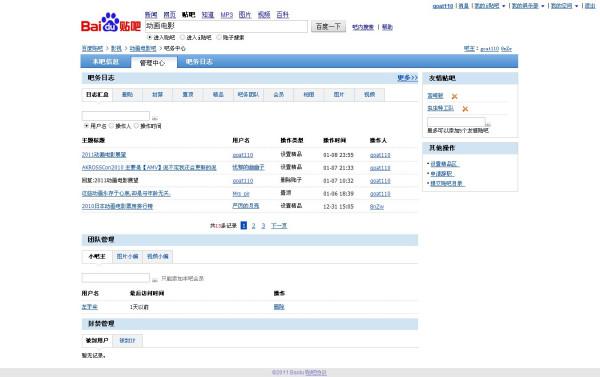Open the 吧内搜索 link
This screenshot has width=600, height=377.
click(x=363, y=27)
